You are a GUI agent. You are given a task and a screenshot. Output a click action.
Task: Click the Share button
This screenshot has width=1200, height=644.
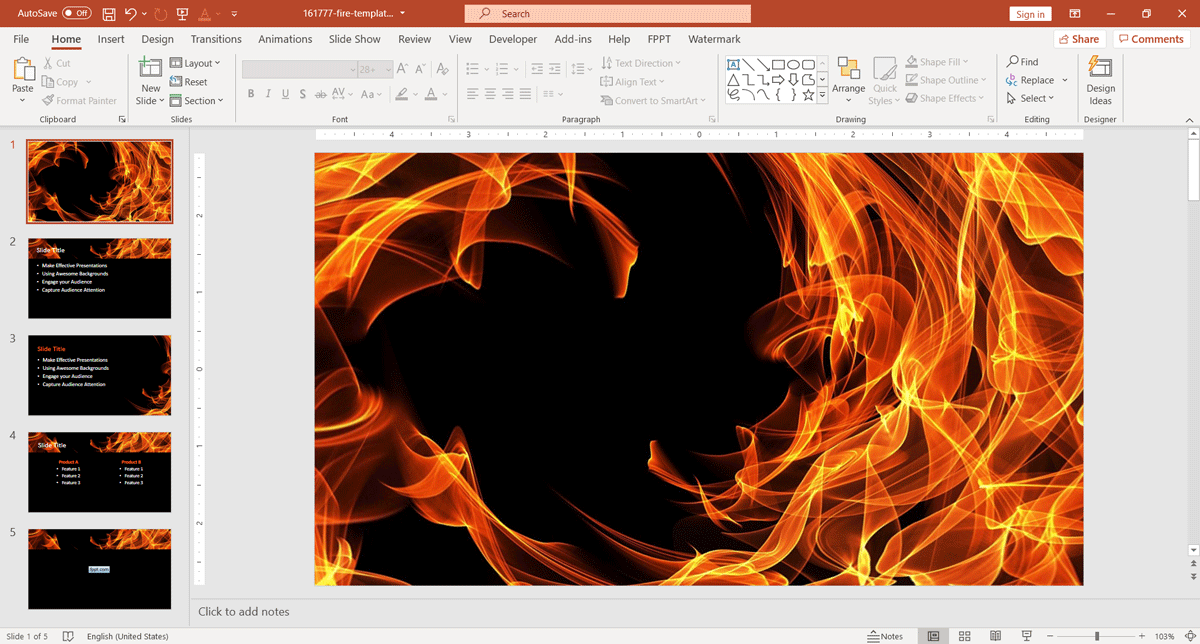pyautogui.click(x=1077, y=39)
